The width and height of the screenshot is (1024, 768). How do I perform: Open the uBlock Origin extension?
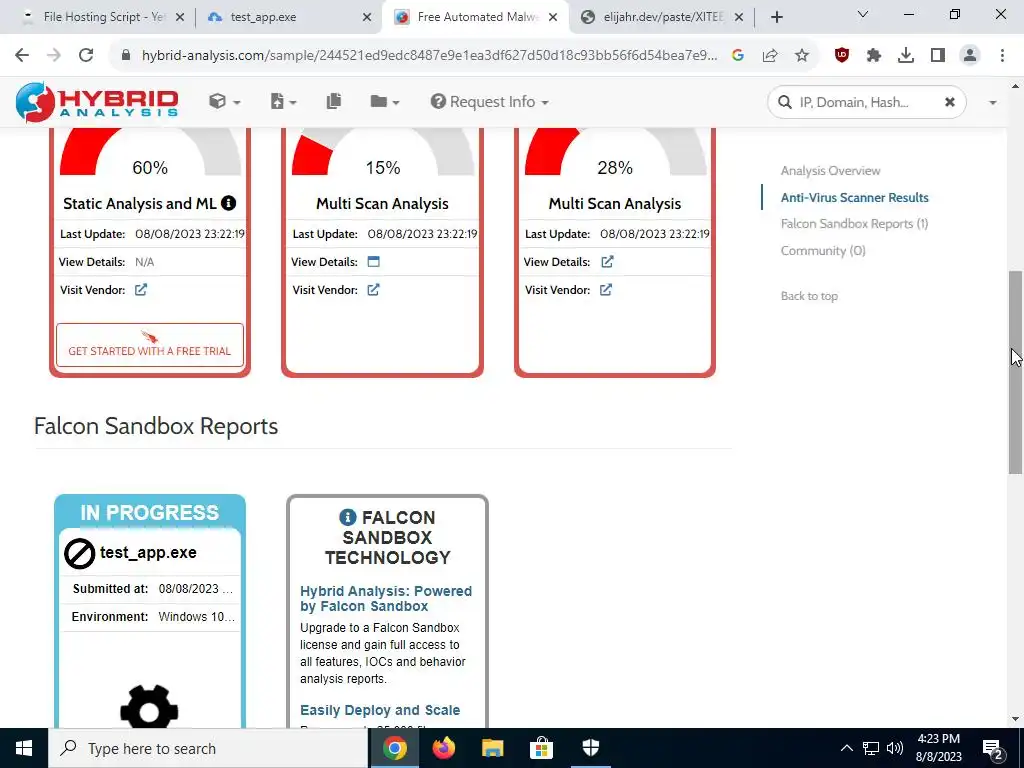[x=842, y=56]
